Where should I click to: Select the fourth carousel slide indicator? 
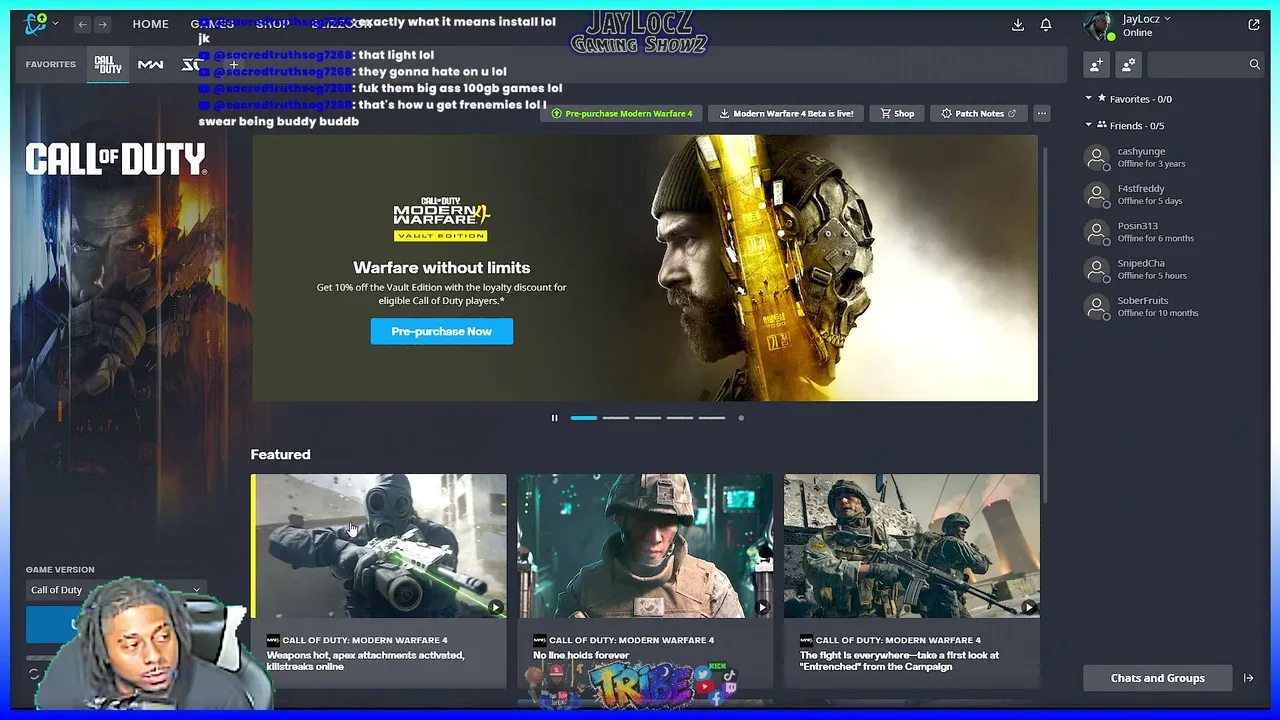point(680,418)
